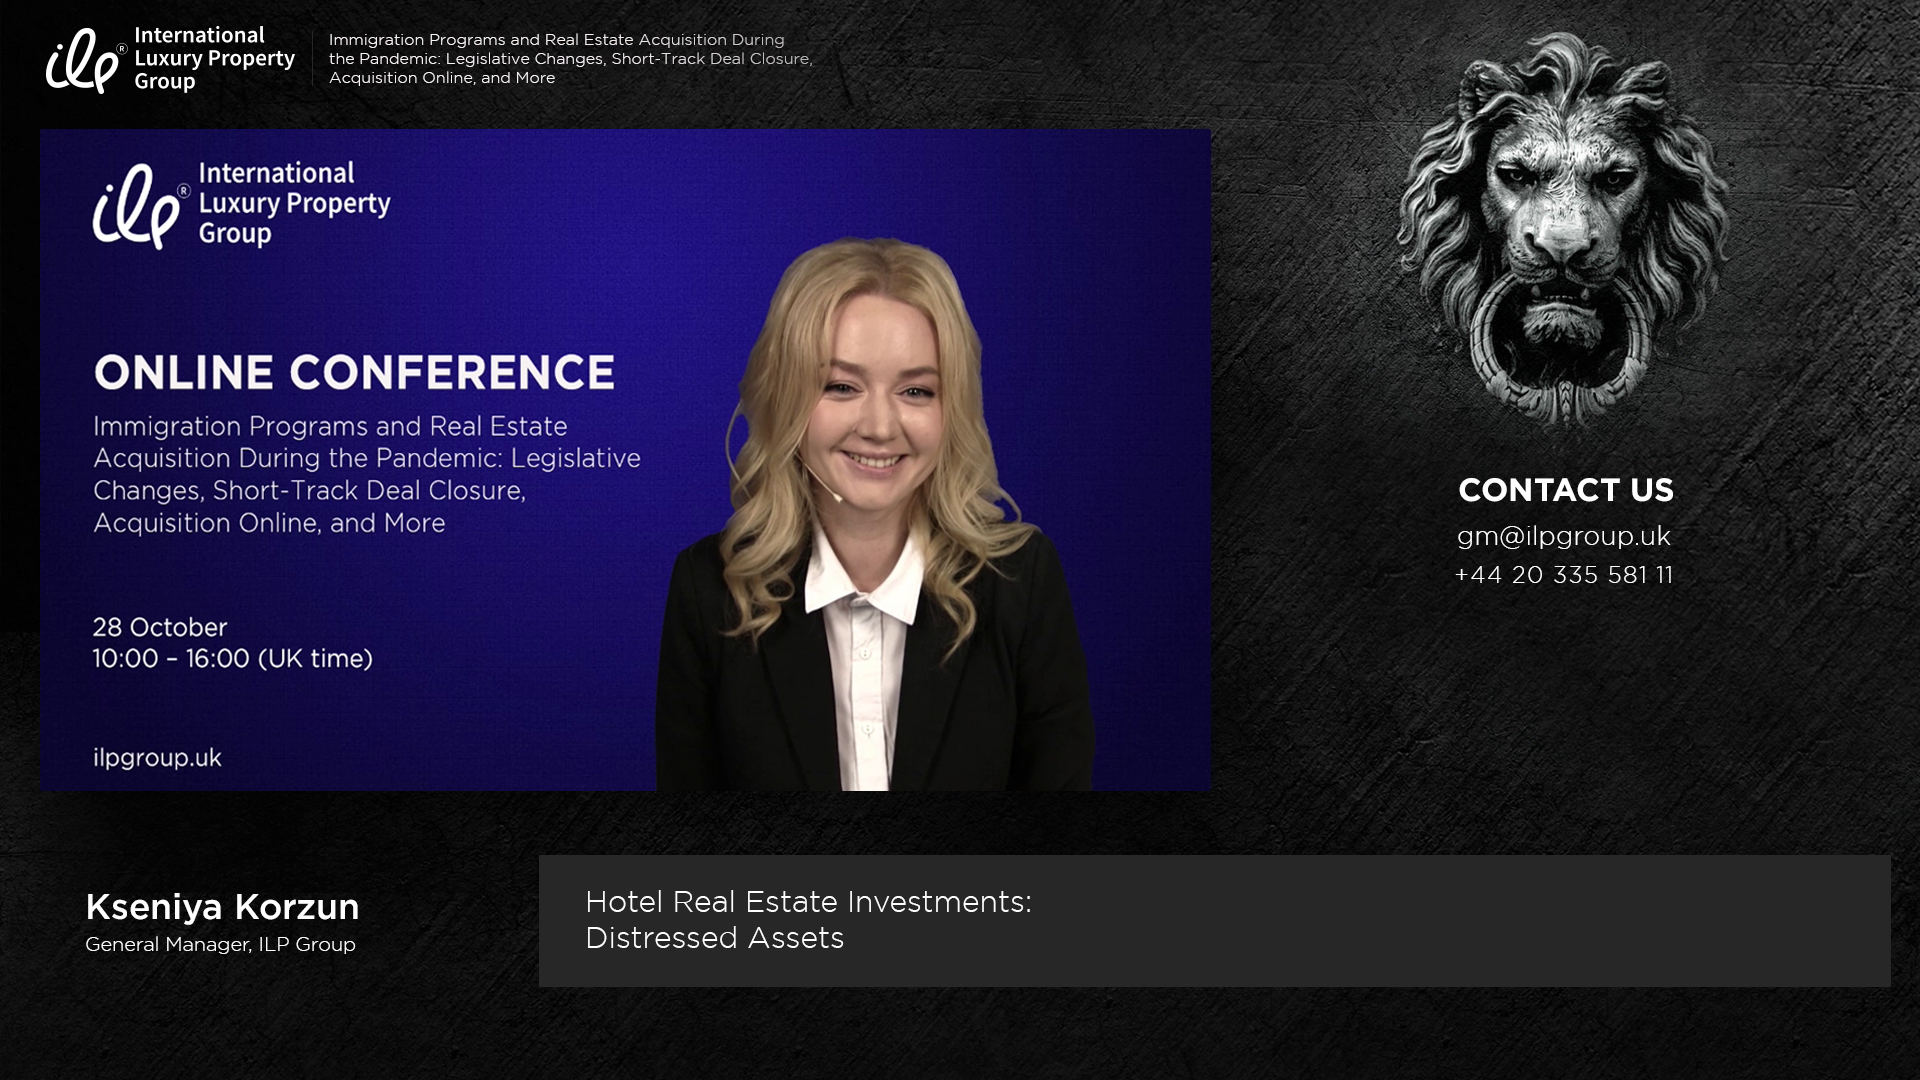Click the gm@ilpgroup.uk email address
1920x1080 pixels.
(1563, 536)
